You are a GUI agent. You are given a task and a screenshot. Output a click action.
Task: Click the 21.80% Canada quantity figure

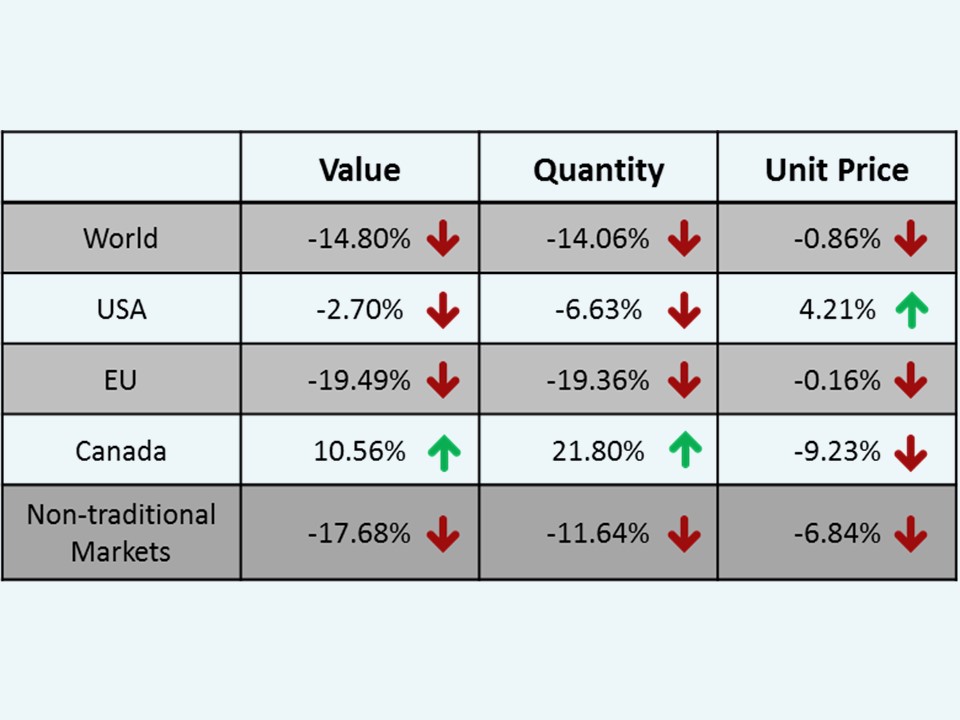point(598,452)
